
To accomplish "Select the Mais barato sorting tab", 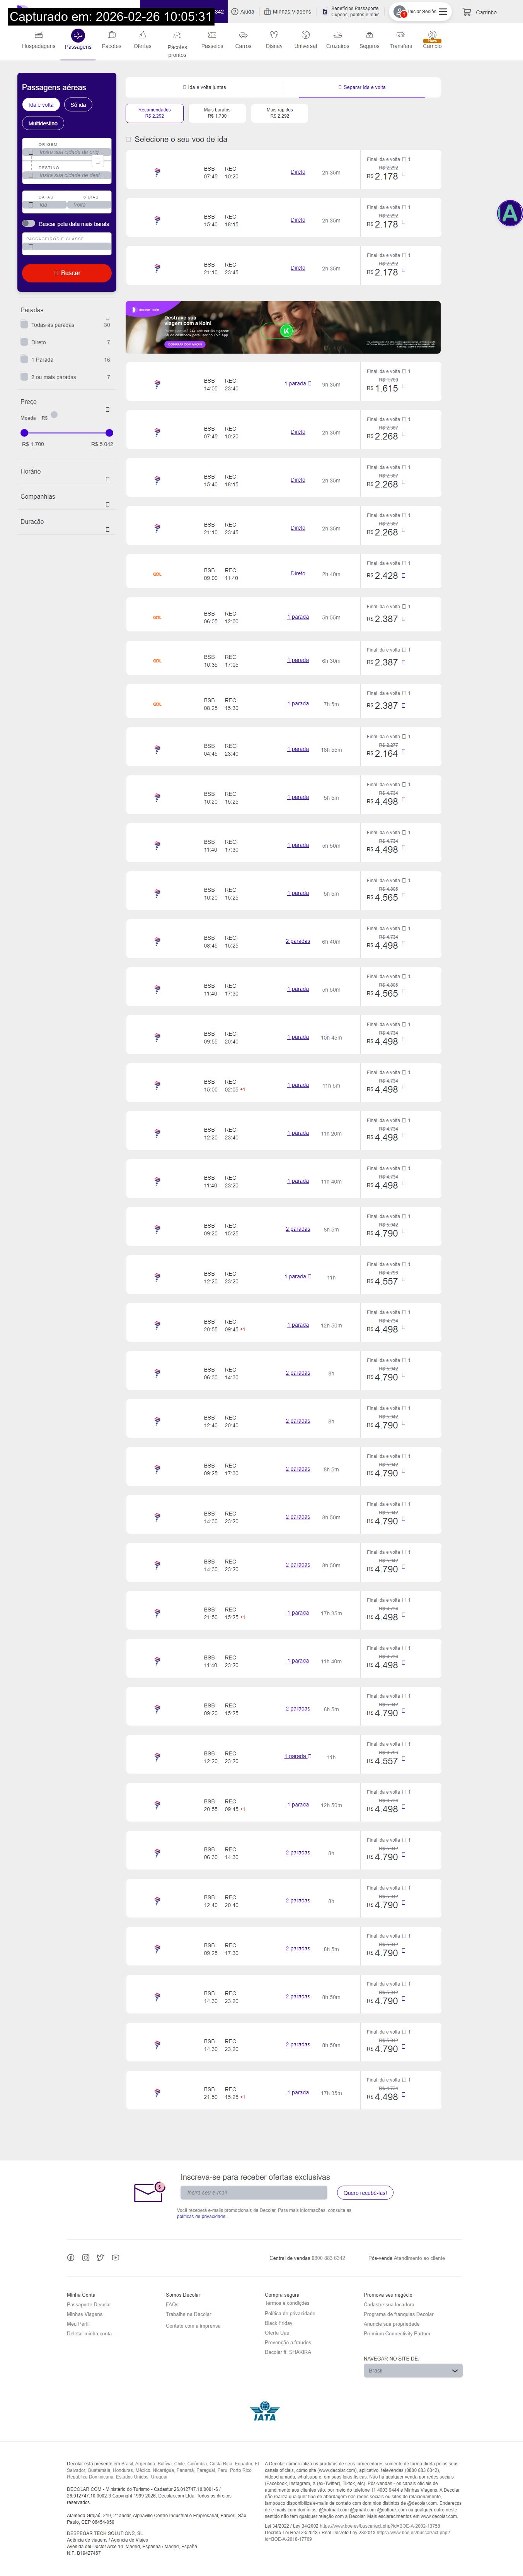I will click(x=217, y=113).
